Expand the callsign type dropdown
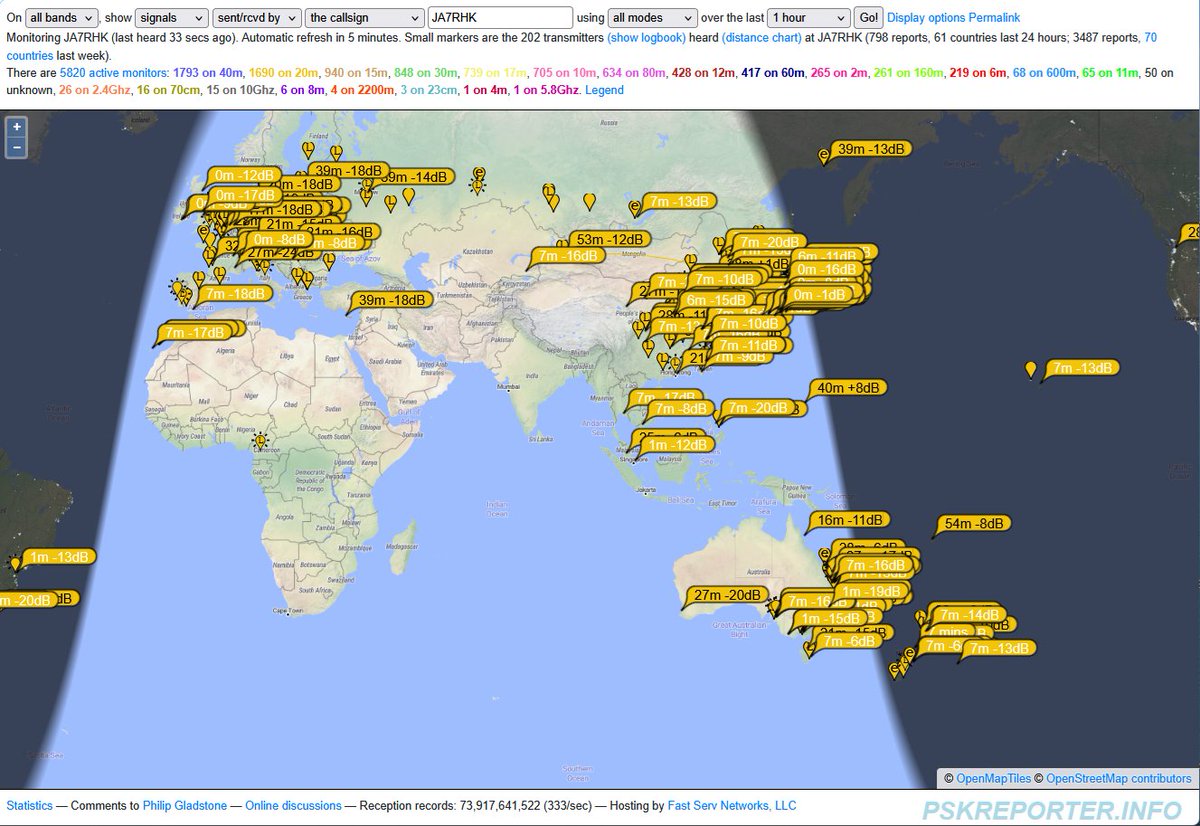This screenshot has height=826, width=1200. (x=364, y=18)
